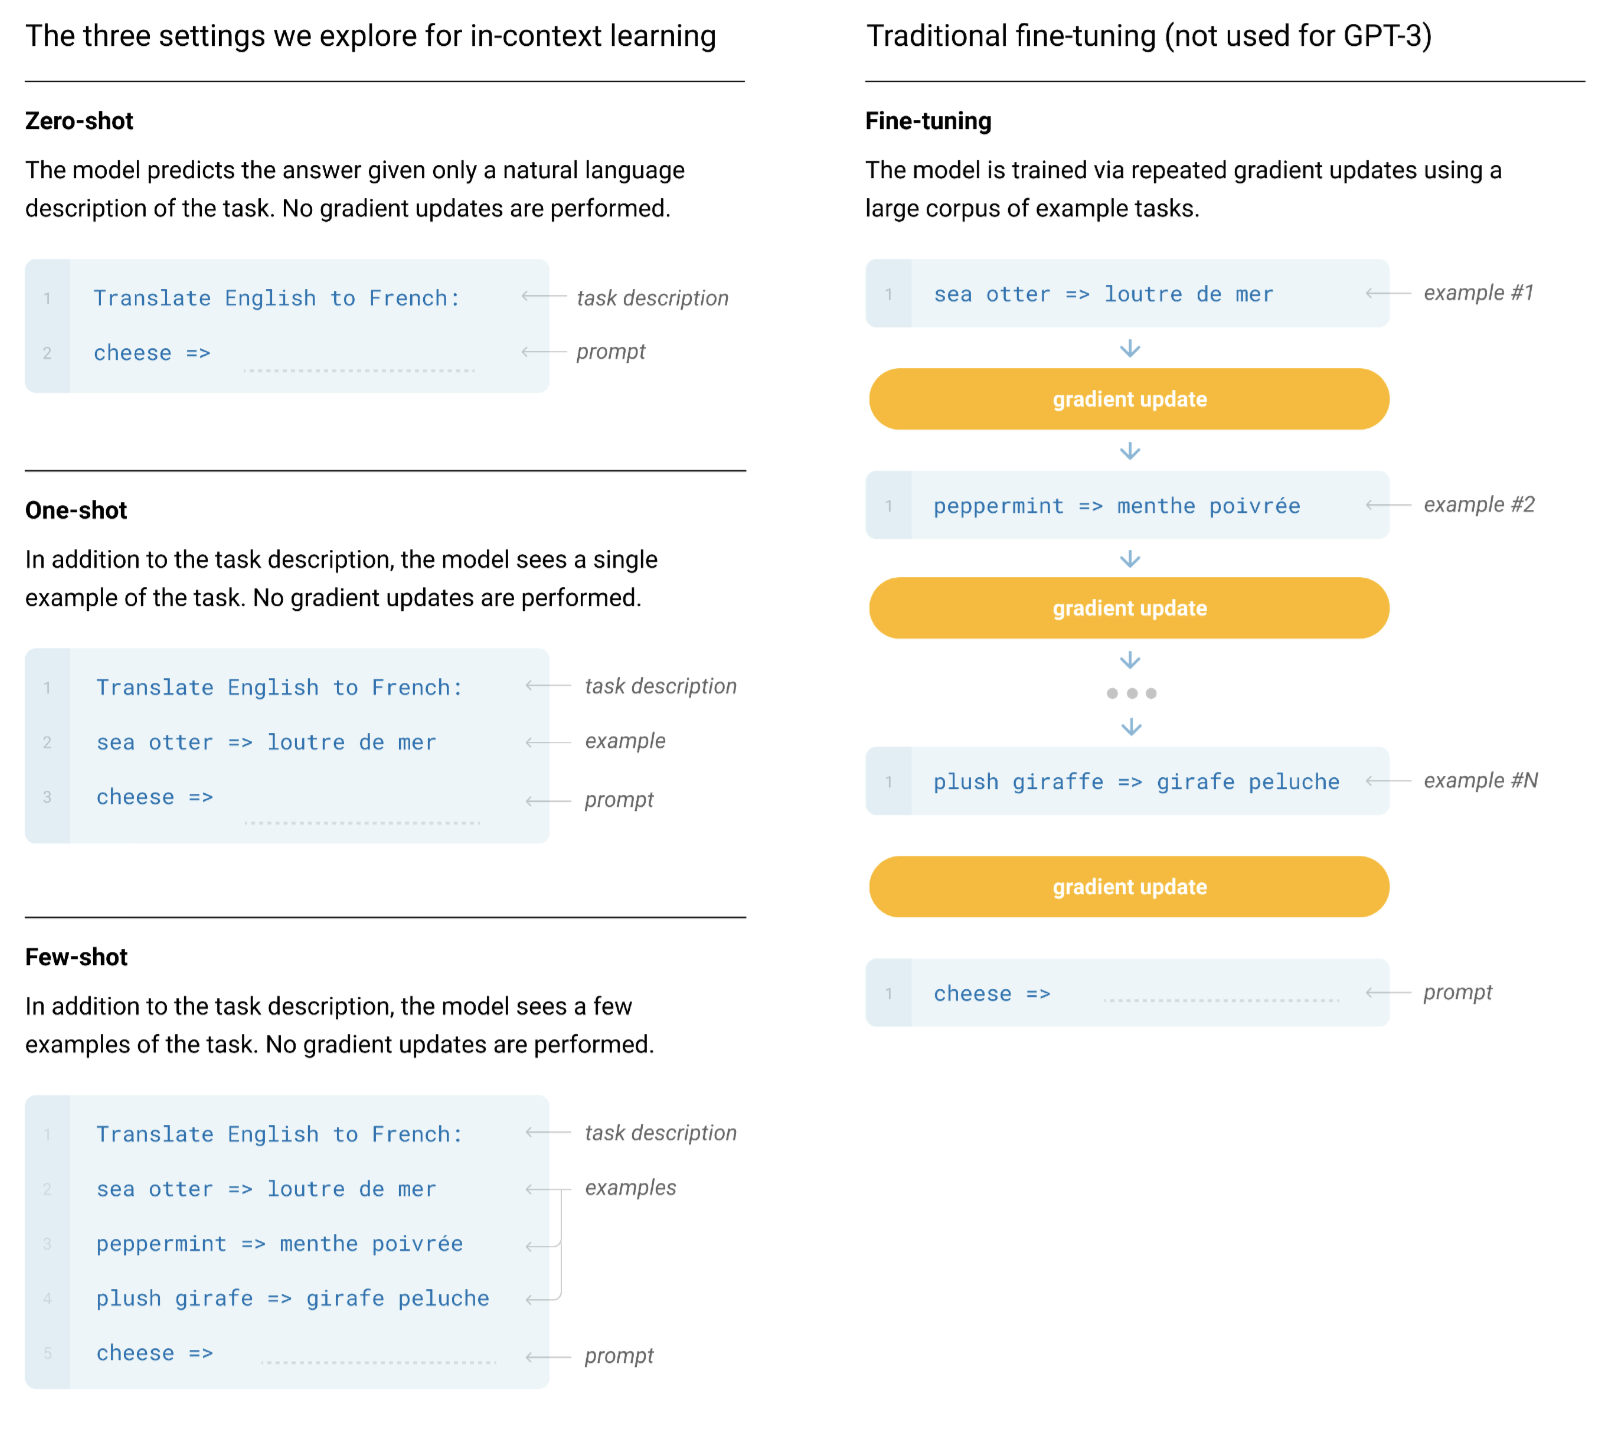
Task: Click the gradient update button below sea otter example
Action: [x=1129, y=399]
